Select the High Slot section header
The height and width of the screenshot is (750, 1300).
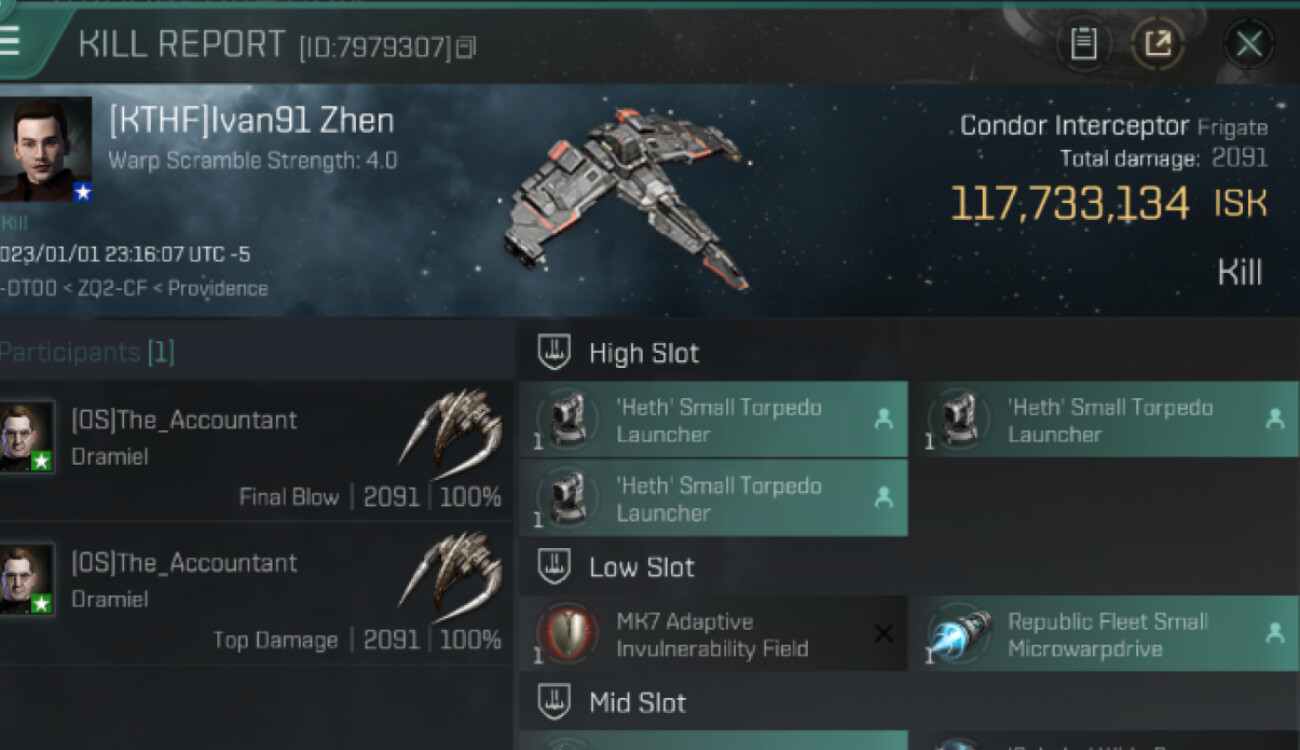point(643,353)
